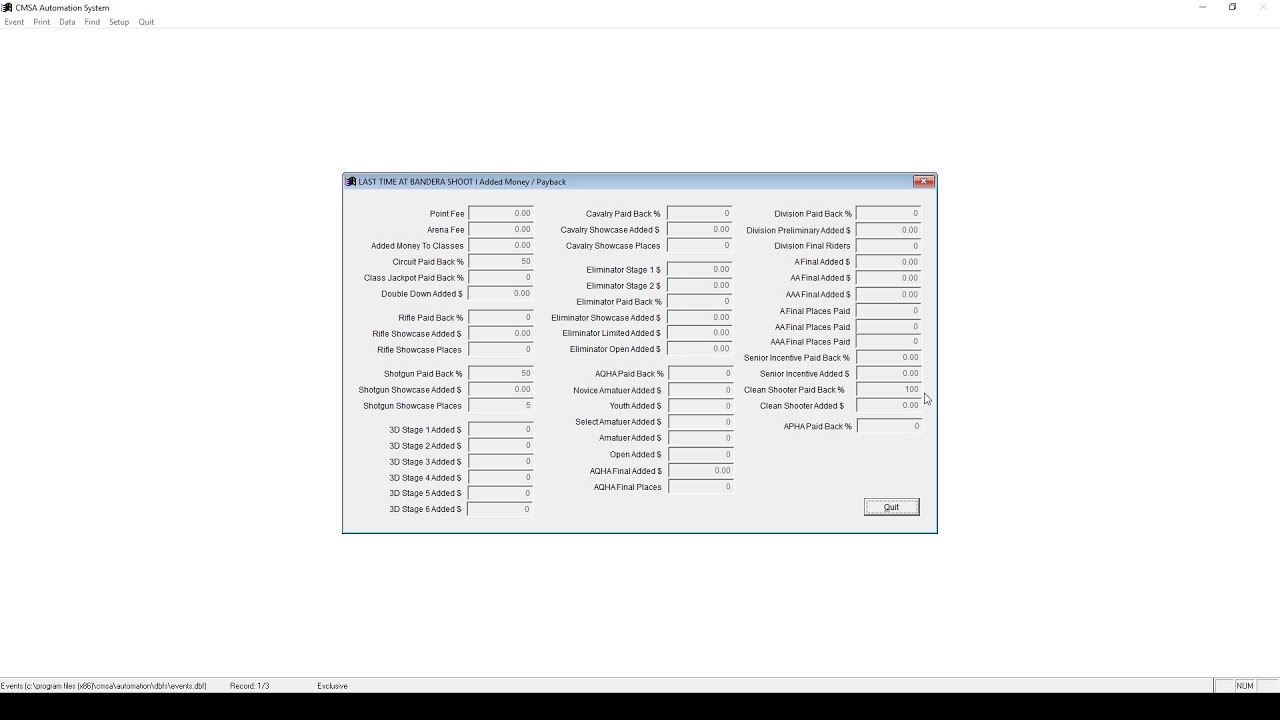Click the Shotgun Showcase Places field
This screenshot has width=1280, height=720.
501,405
